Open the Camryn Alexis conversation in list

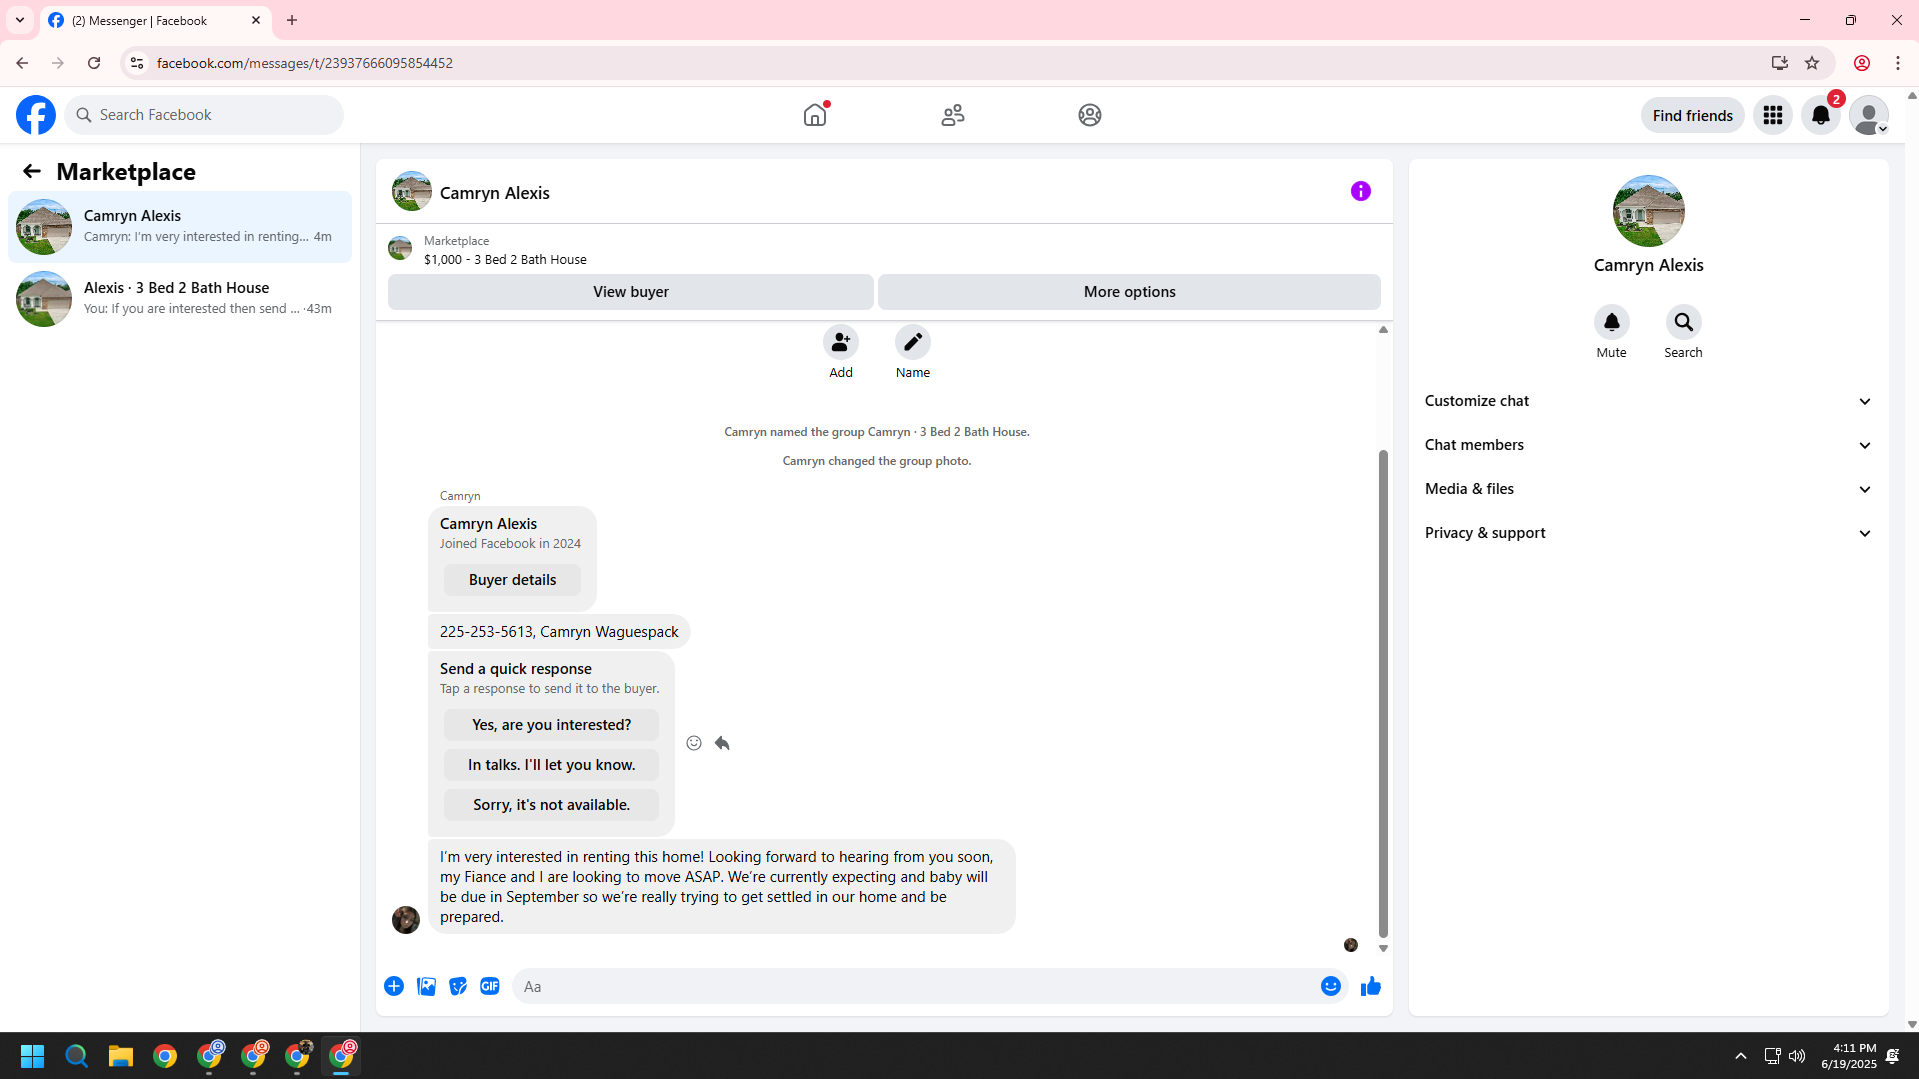point(180,227)
